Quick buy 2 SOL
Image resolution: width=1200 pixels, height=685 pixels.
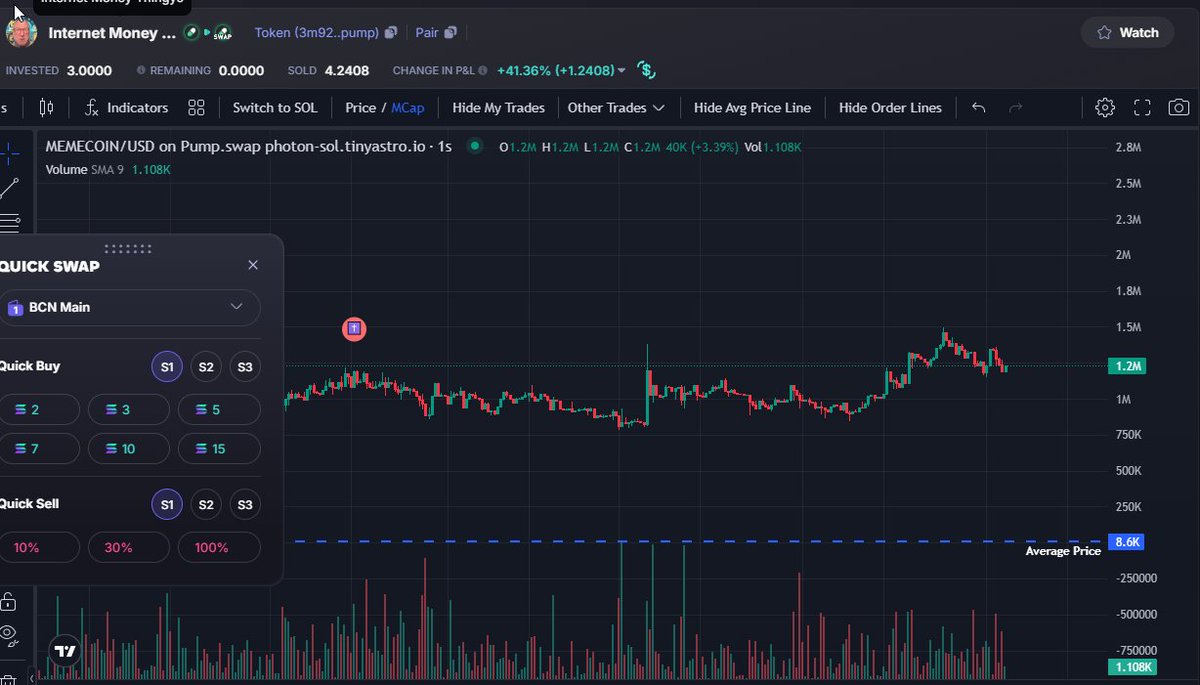click(x=39, y=410)
